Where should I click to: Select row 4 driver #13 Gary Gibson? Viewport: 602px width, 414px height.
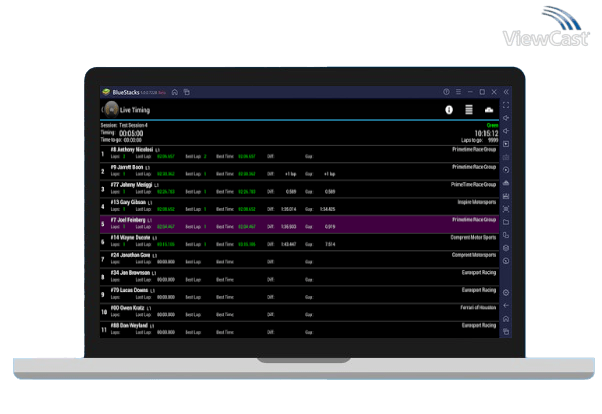pyautogui.click(x=299, y=206)
